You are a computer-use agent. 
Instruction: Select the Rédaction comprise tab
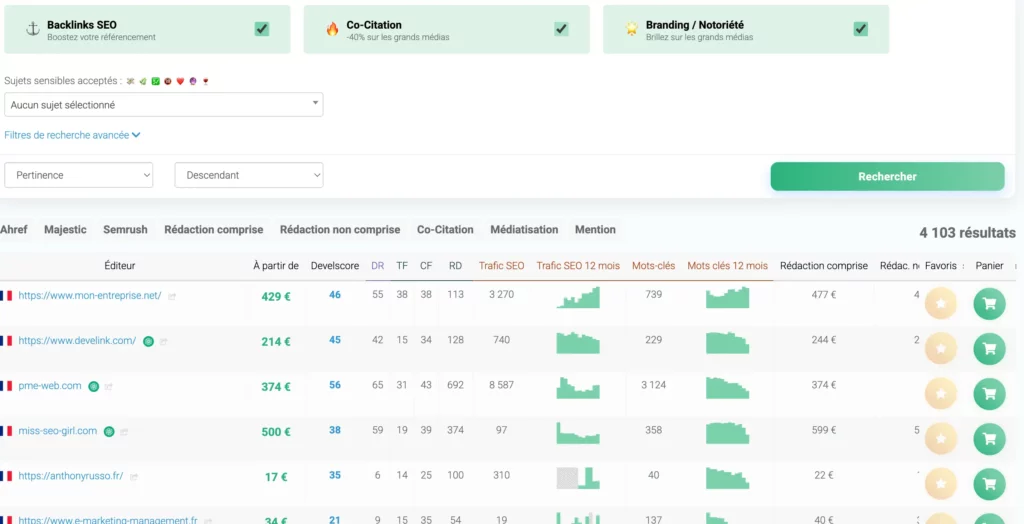[x=214, y=230]
